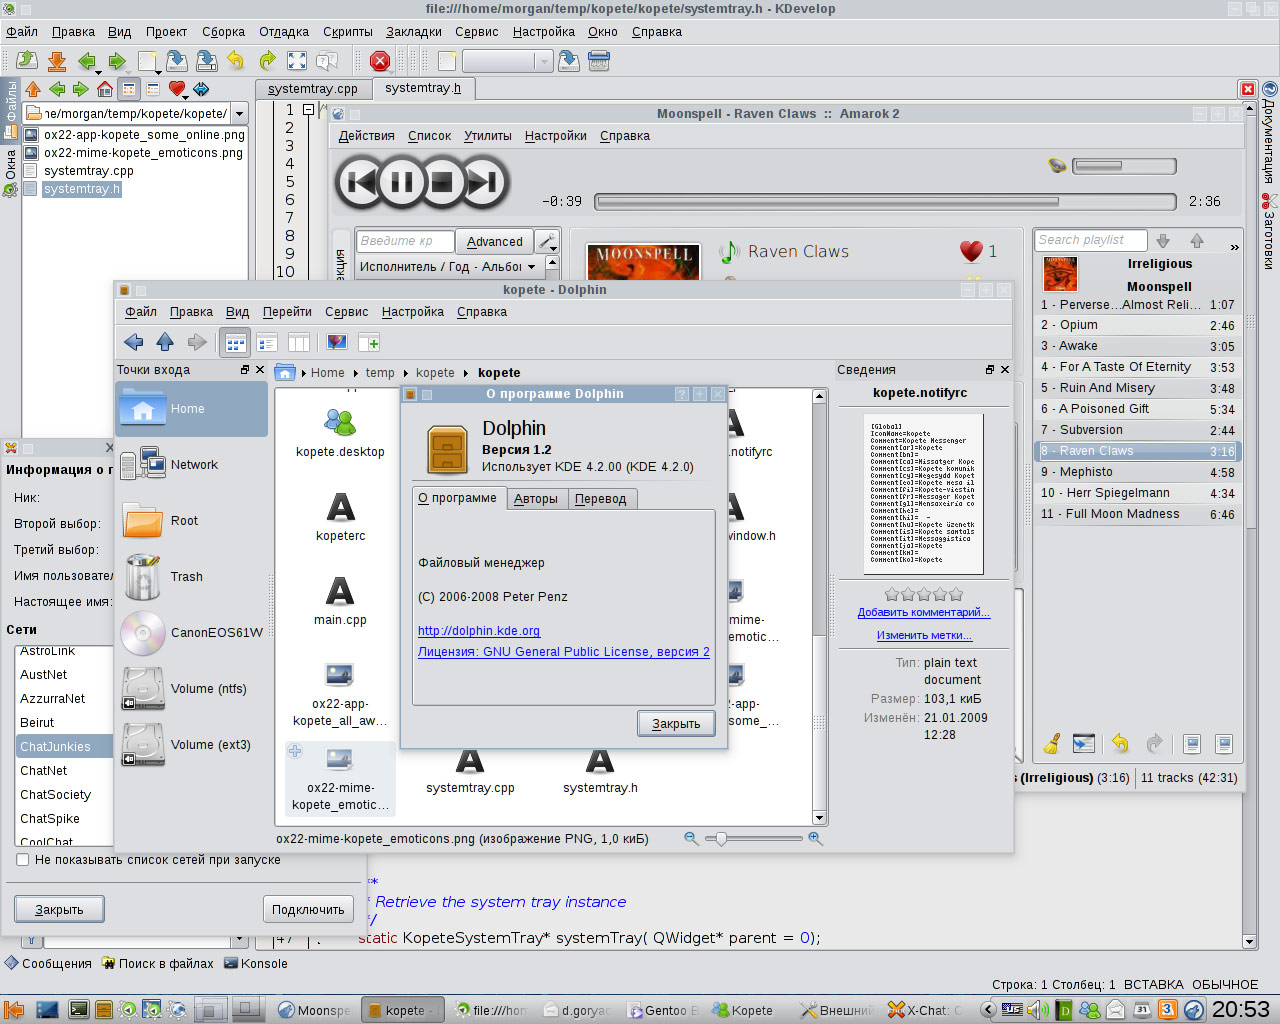Click the 'Введите кр' filter field in Amarok
Viewport: 1280px width, 1024px height.
click(405, 241)
